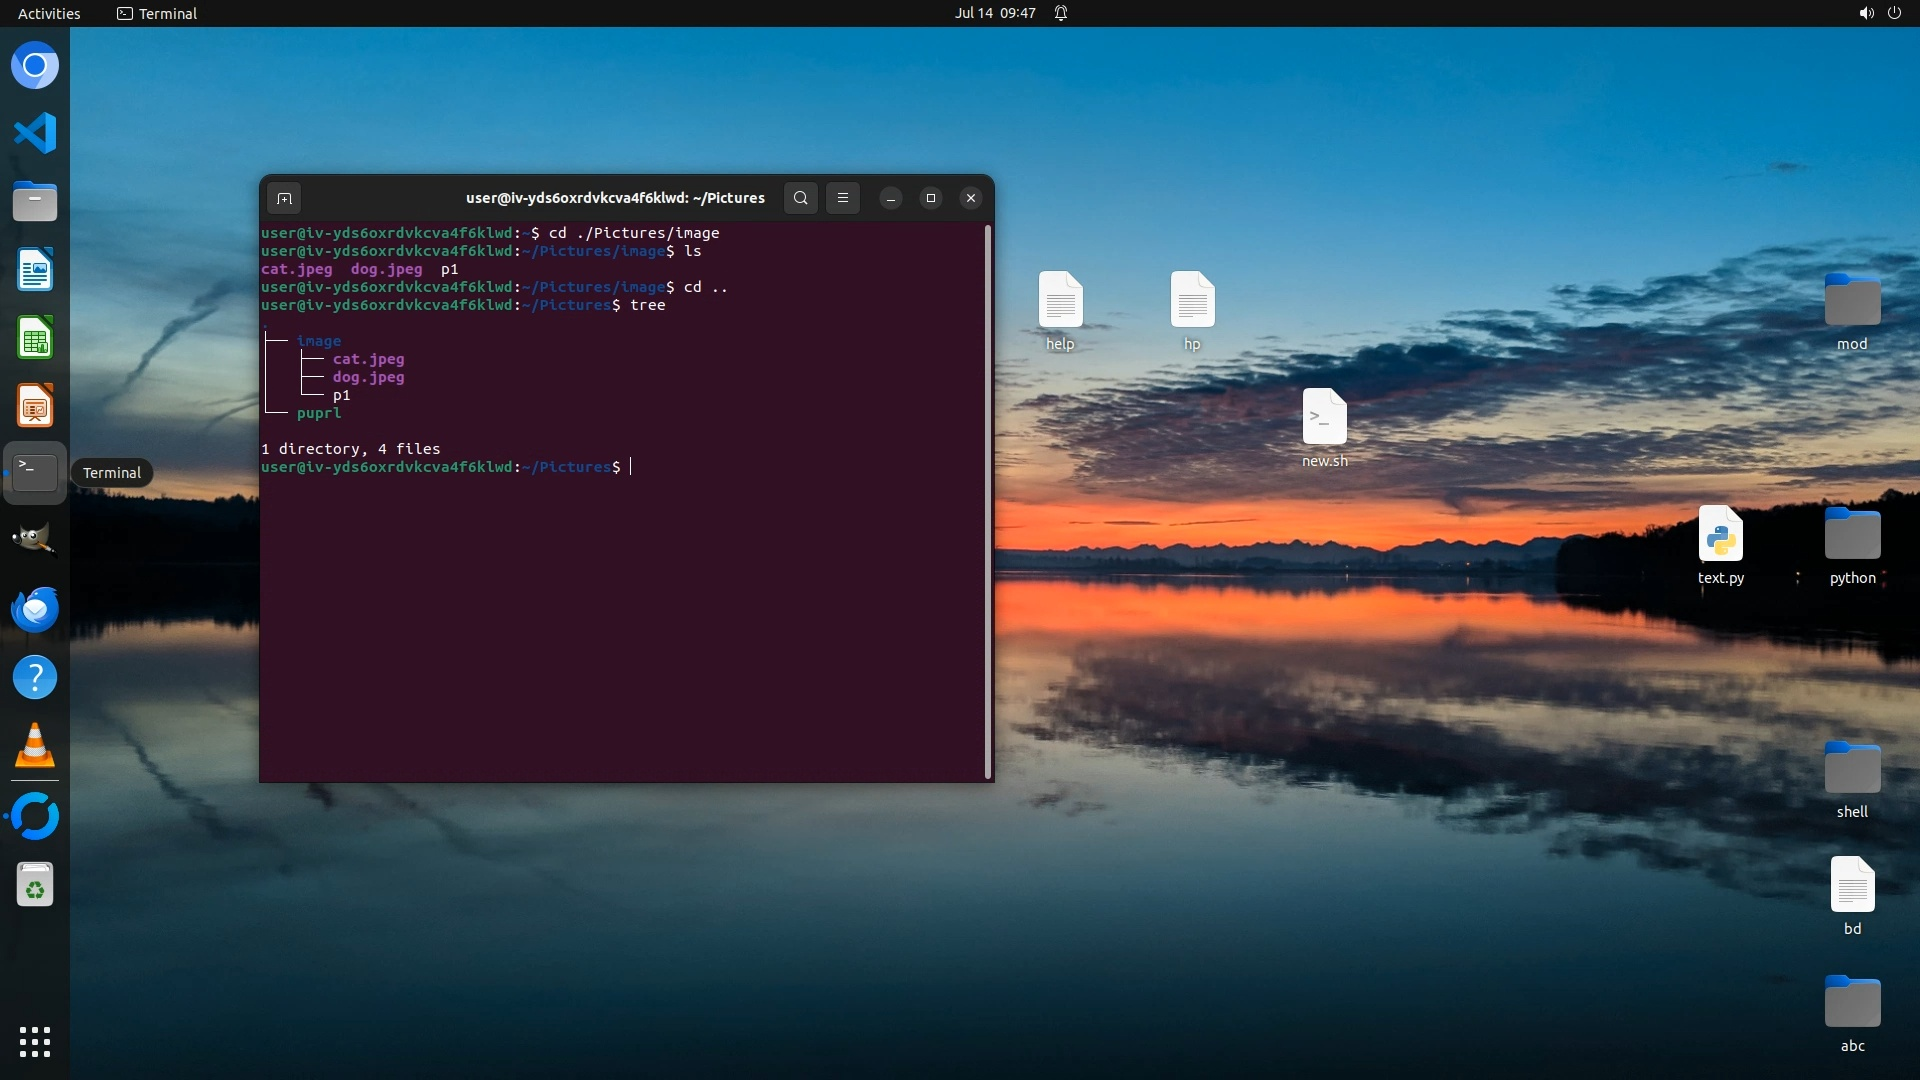
Task: Launch LibreOffice Calc from dock
Action: pyautogui.click(x=35, y=339)
